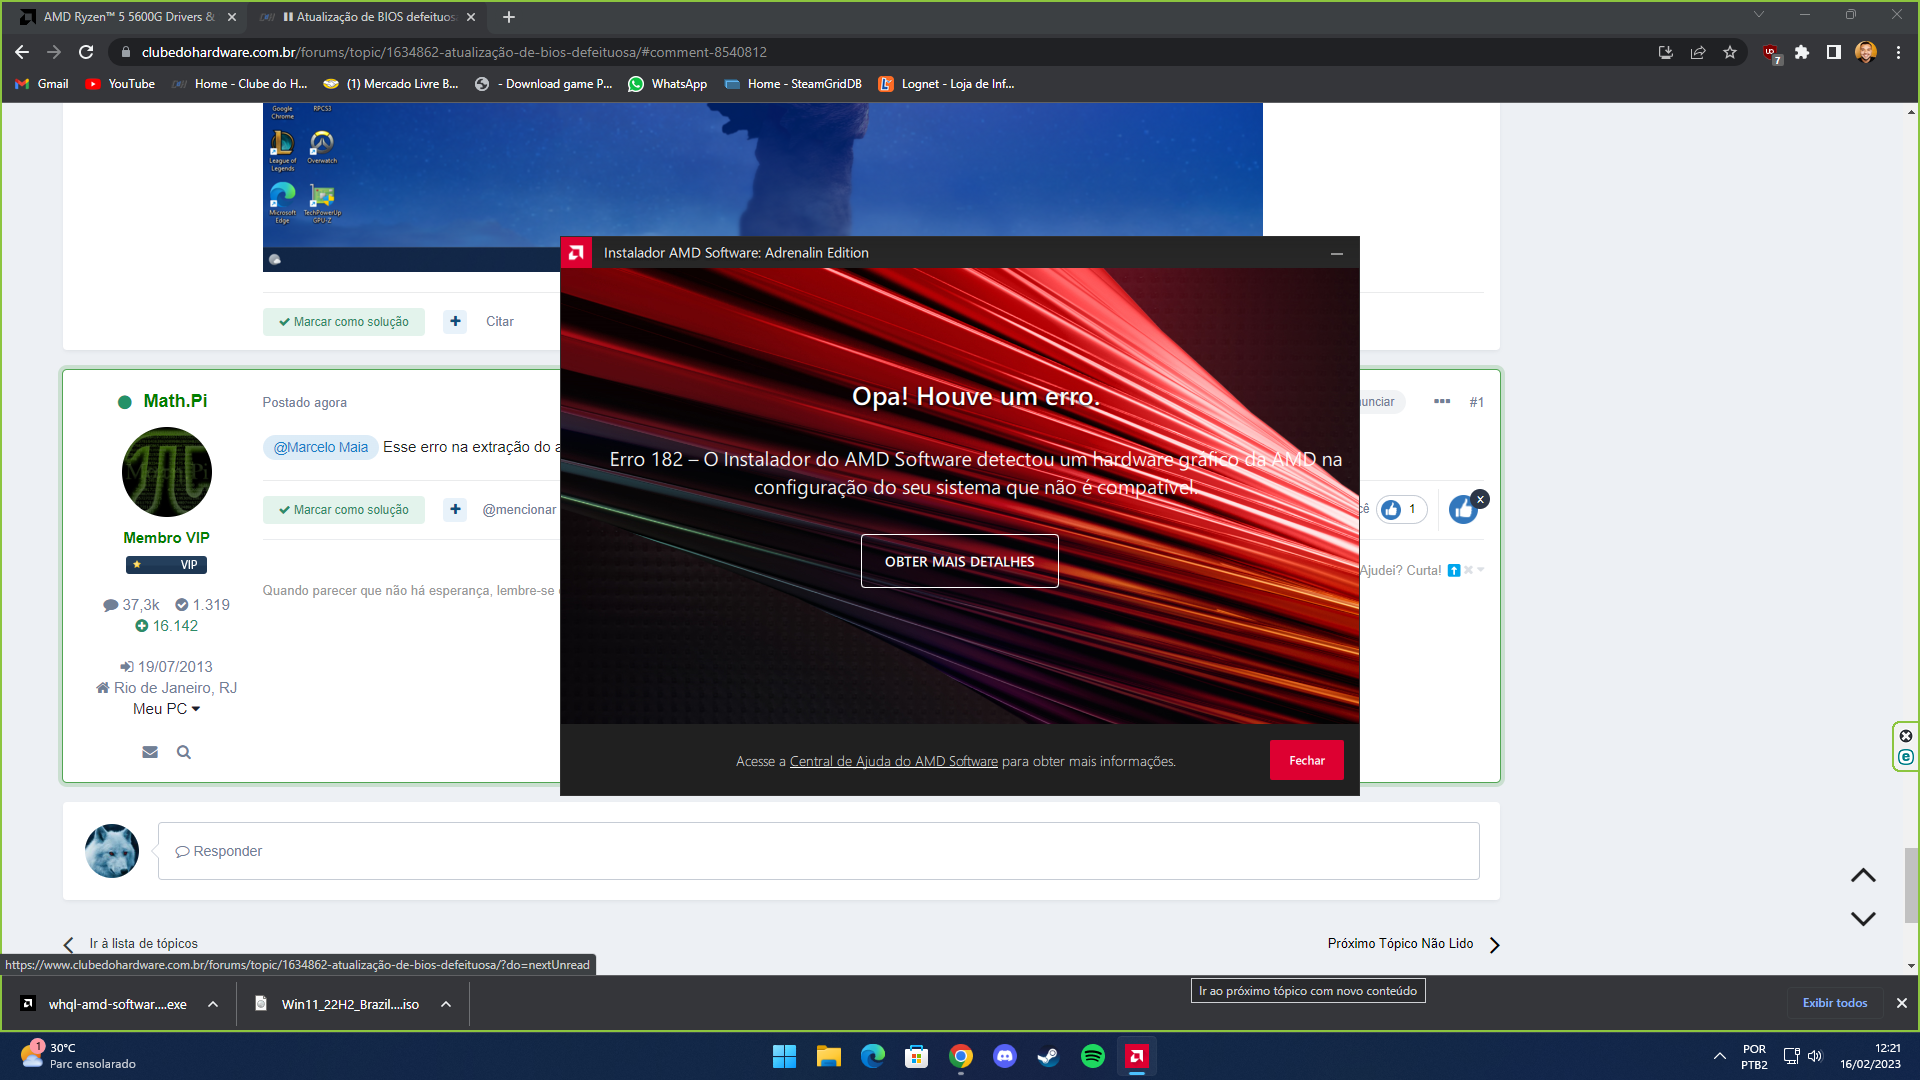
Task: Open the uBlock extension icon
Action: 1771,53
